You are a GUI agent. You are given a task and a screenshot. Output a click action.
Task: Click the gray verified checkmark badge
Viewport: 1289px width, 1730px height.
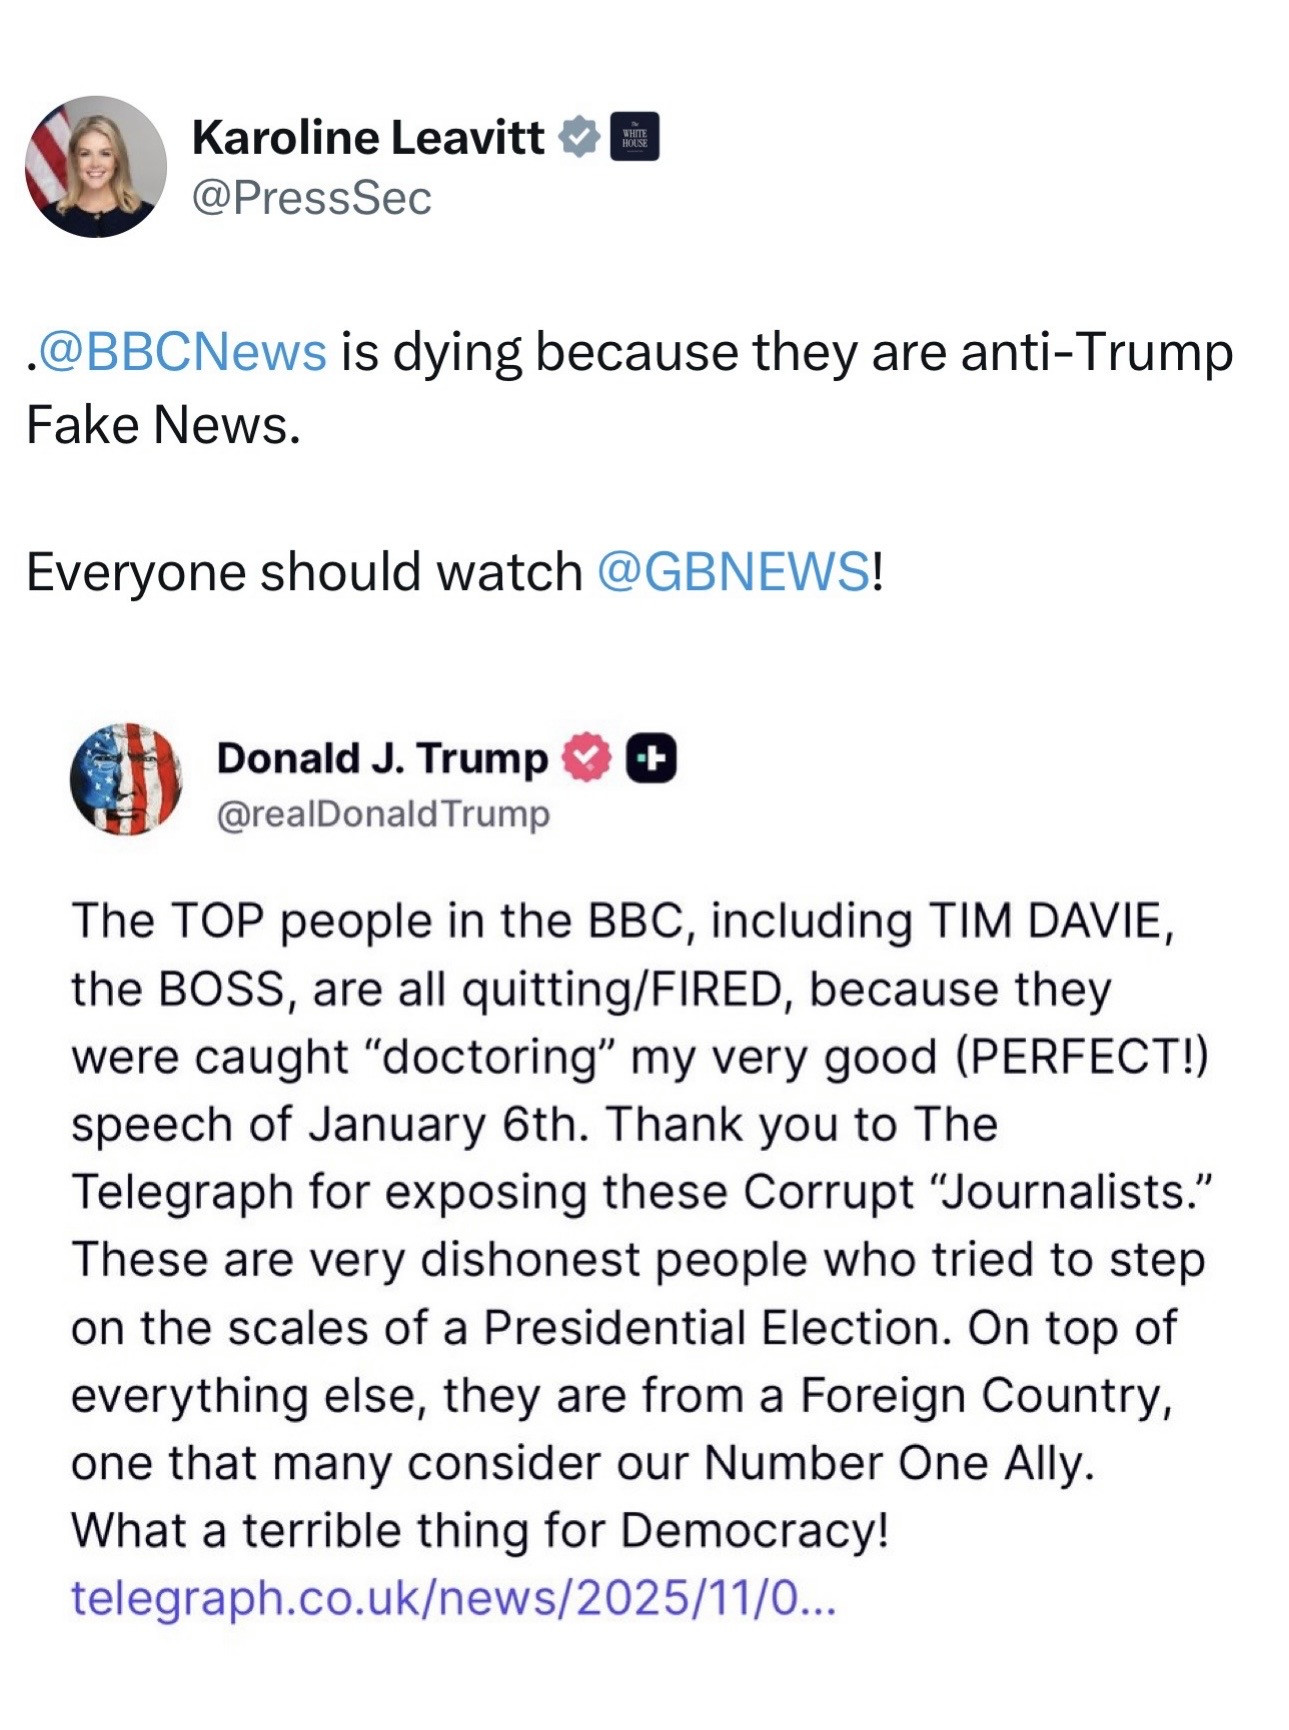pyautogui.click(x=578, y=137)
